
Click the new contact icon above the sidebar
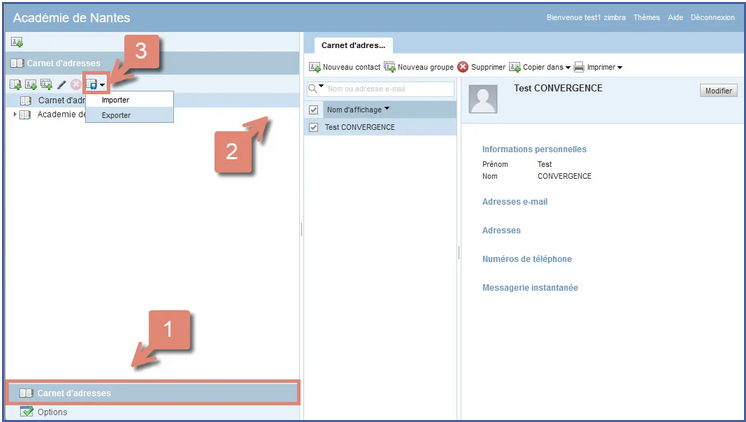coord(16,42)
